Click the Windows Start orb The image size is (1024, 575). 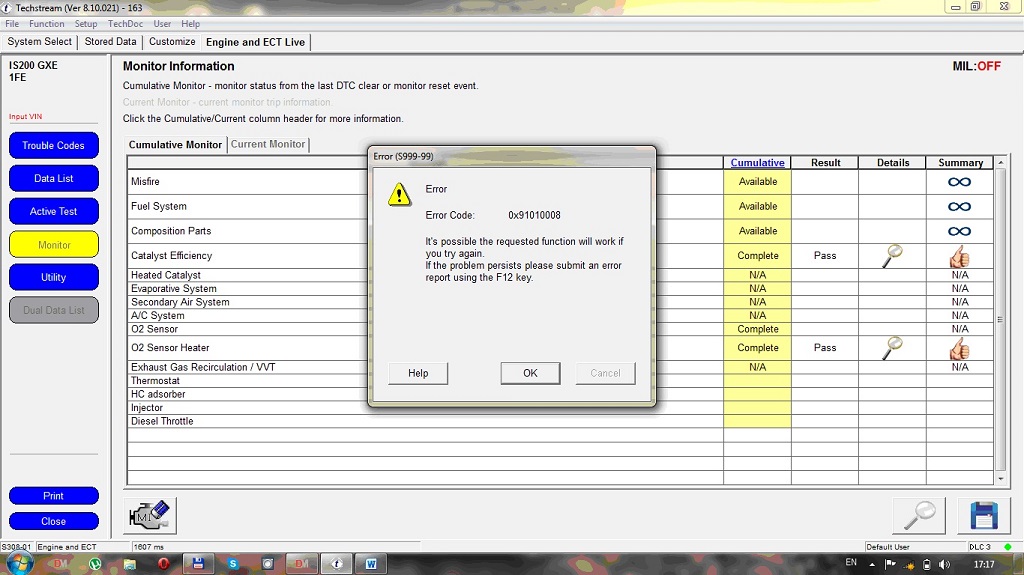tap(18, 563)
